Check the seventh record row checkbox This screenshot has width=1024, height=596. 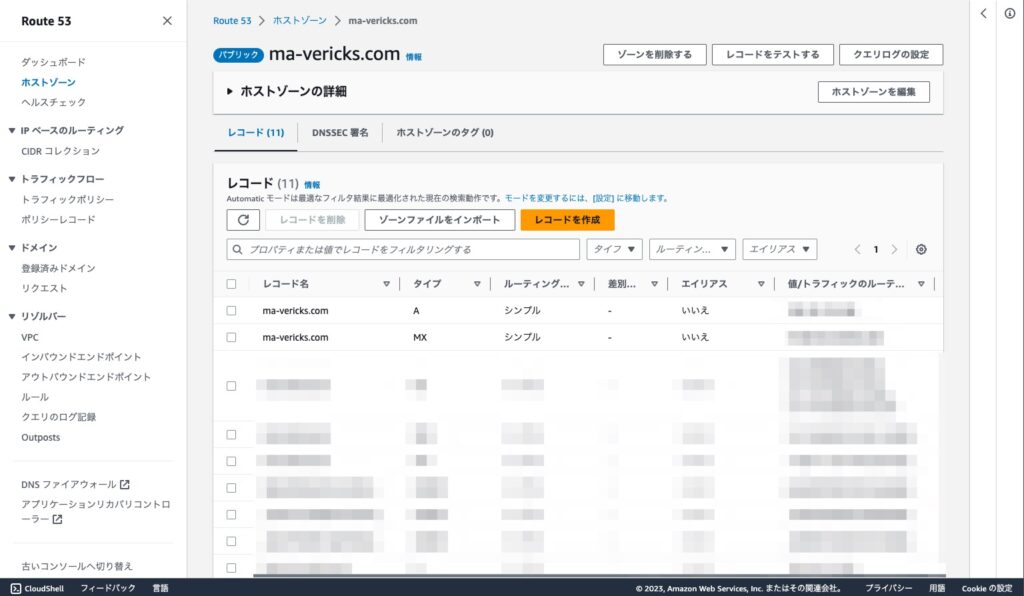[x=231, y=515]
